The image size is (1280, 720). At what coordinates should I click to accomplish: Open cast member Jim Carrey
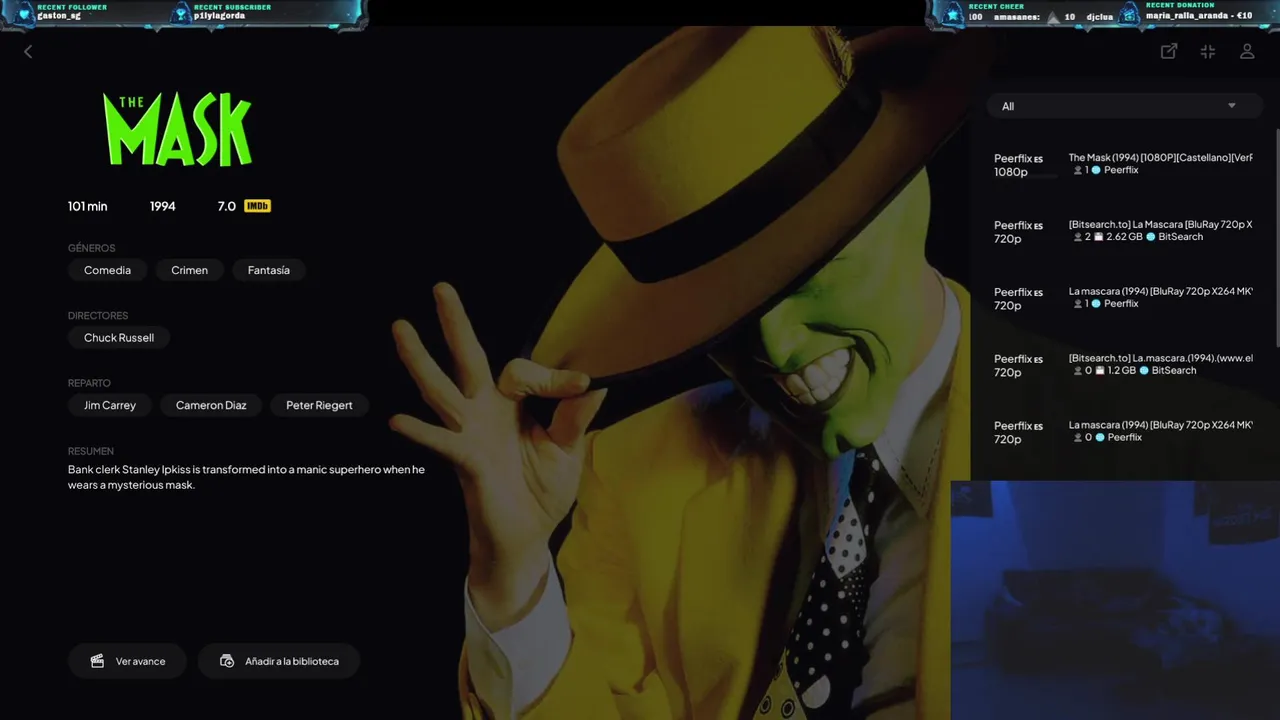click(110, 405)
